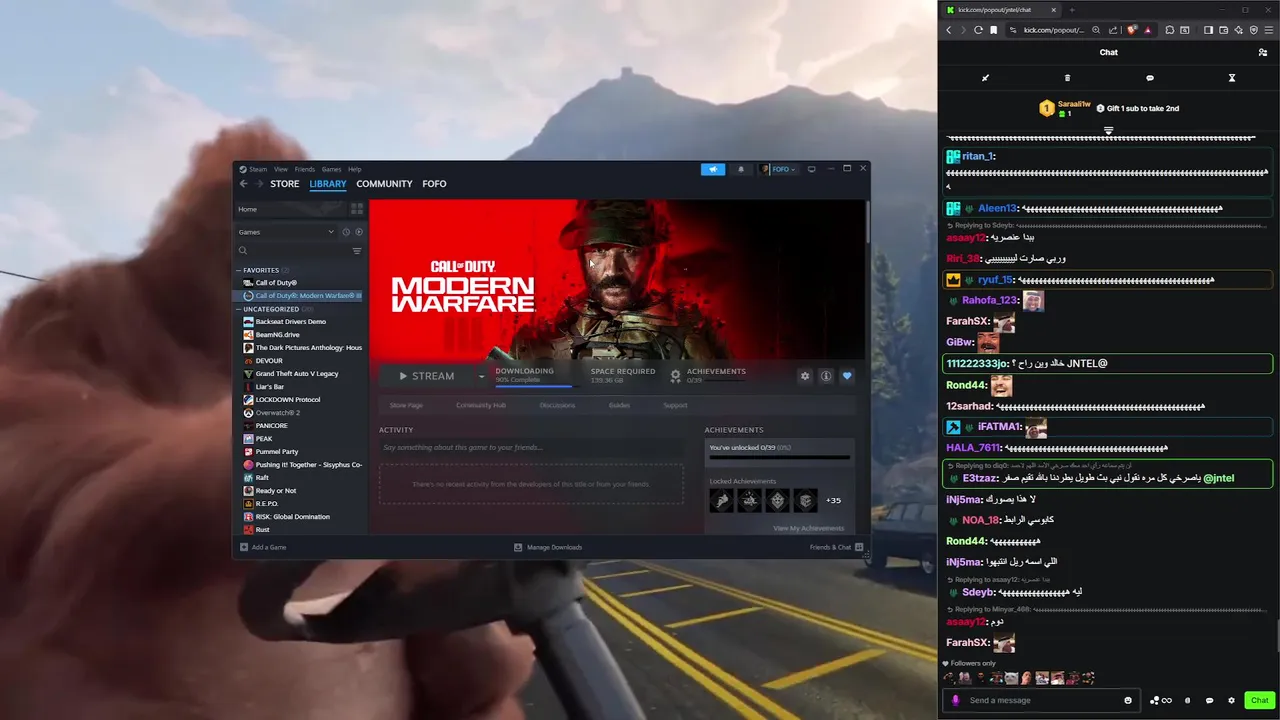Open browser sidebar panel icon
This screenshot has width=1280, height=720.
coord(1208,30)
